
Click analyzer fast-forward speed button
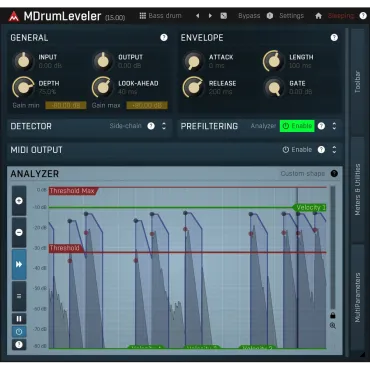pos(19,264)
